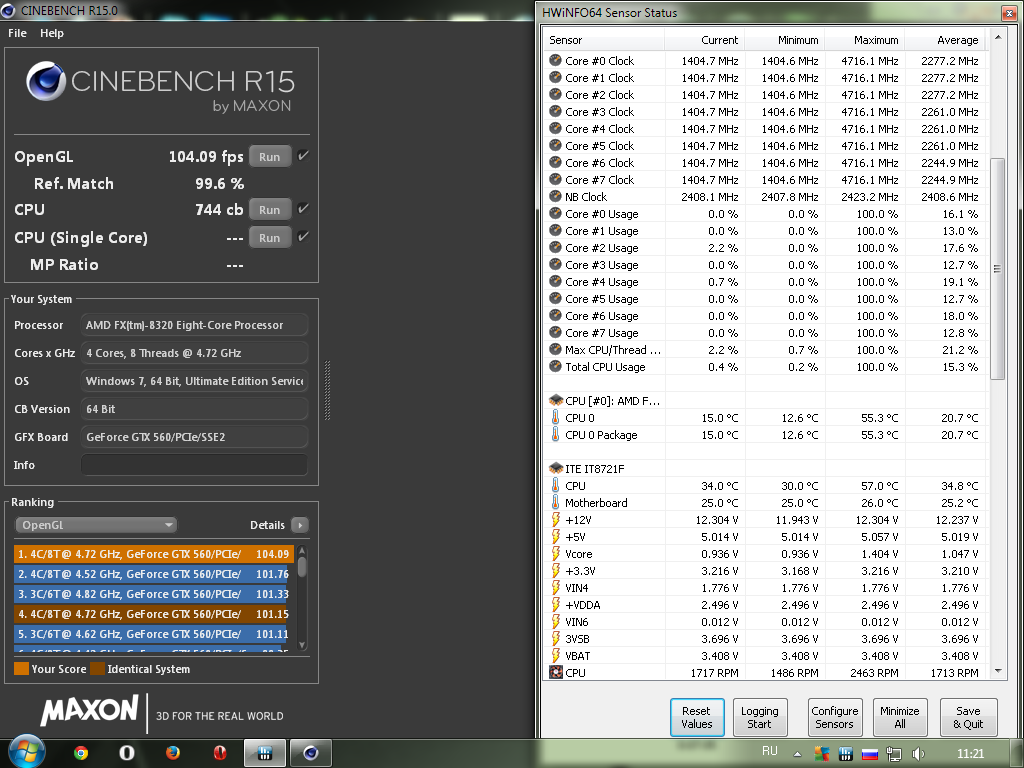1024x768 pixels.
Task: Click the Core #7 Clock sensor icon
Action: [555, 179]
